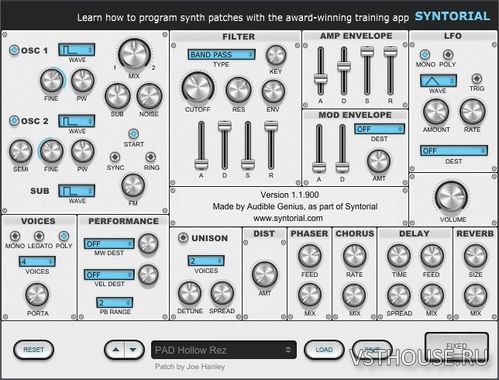Image resolution: width=499 pixels, height=380 pixels.
Task: Click the master VOLUME knob
Action: [452, 197]
